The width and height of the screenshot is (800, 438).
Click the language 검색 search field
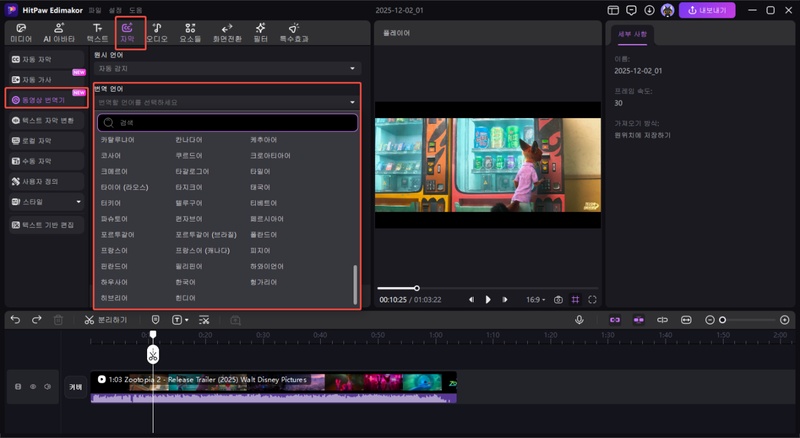[x=226, y=122]
